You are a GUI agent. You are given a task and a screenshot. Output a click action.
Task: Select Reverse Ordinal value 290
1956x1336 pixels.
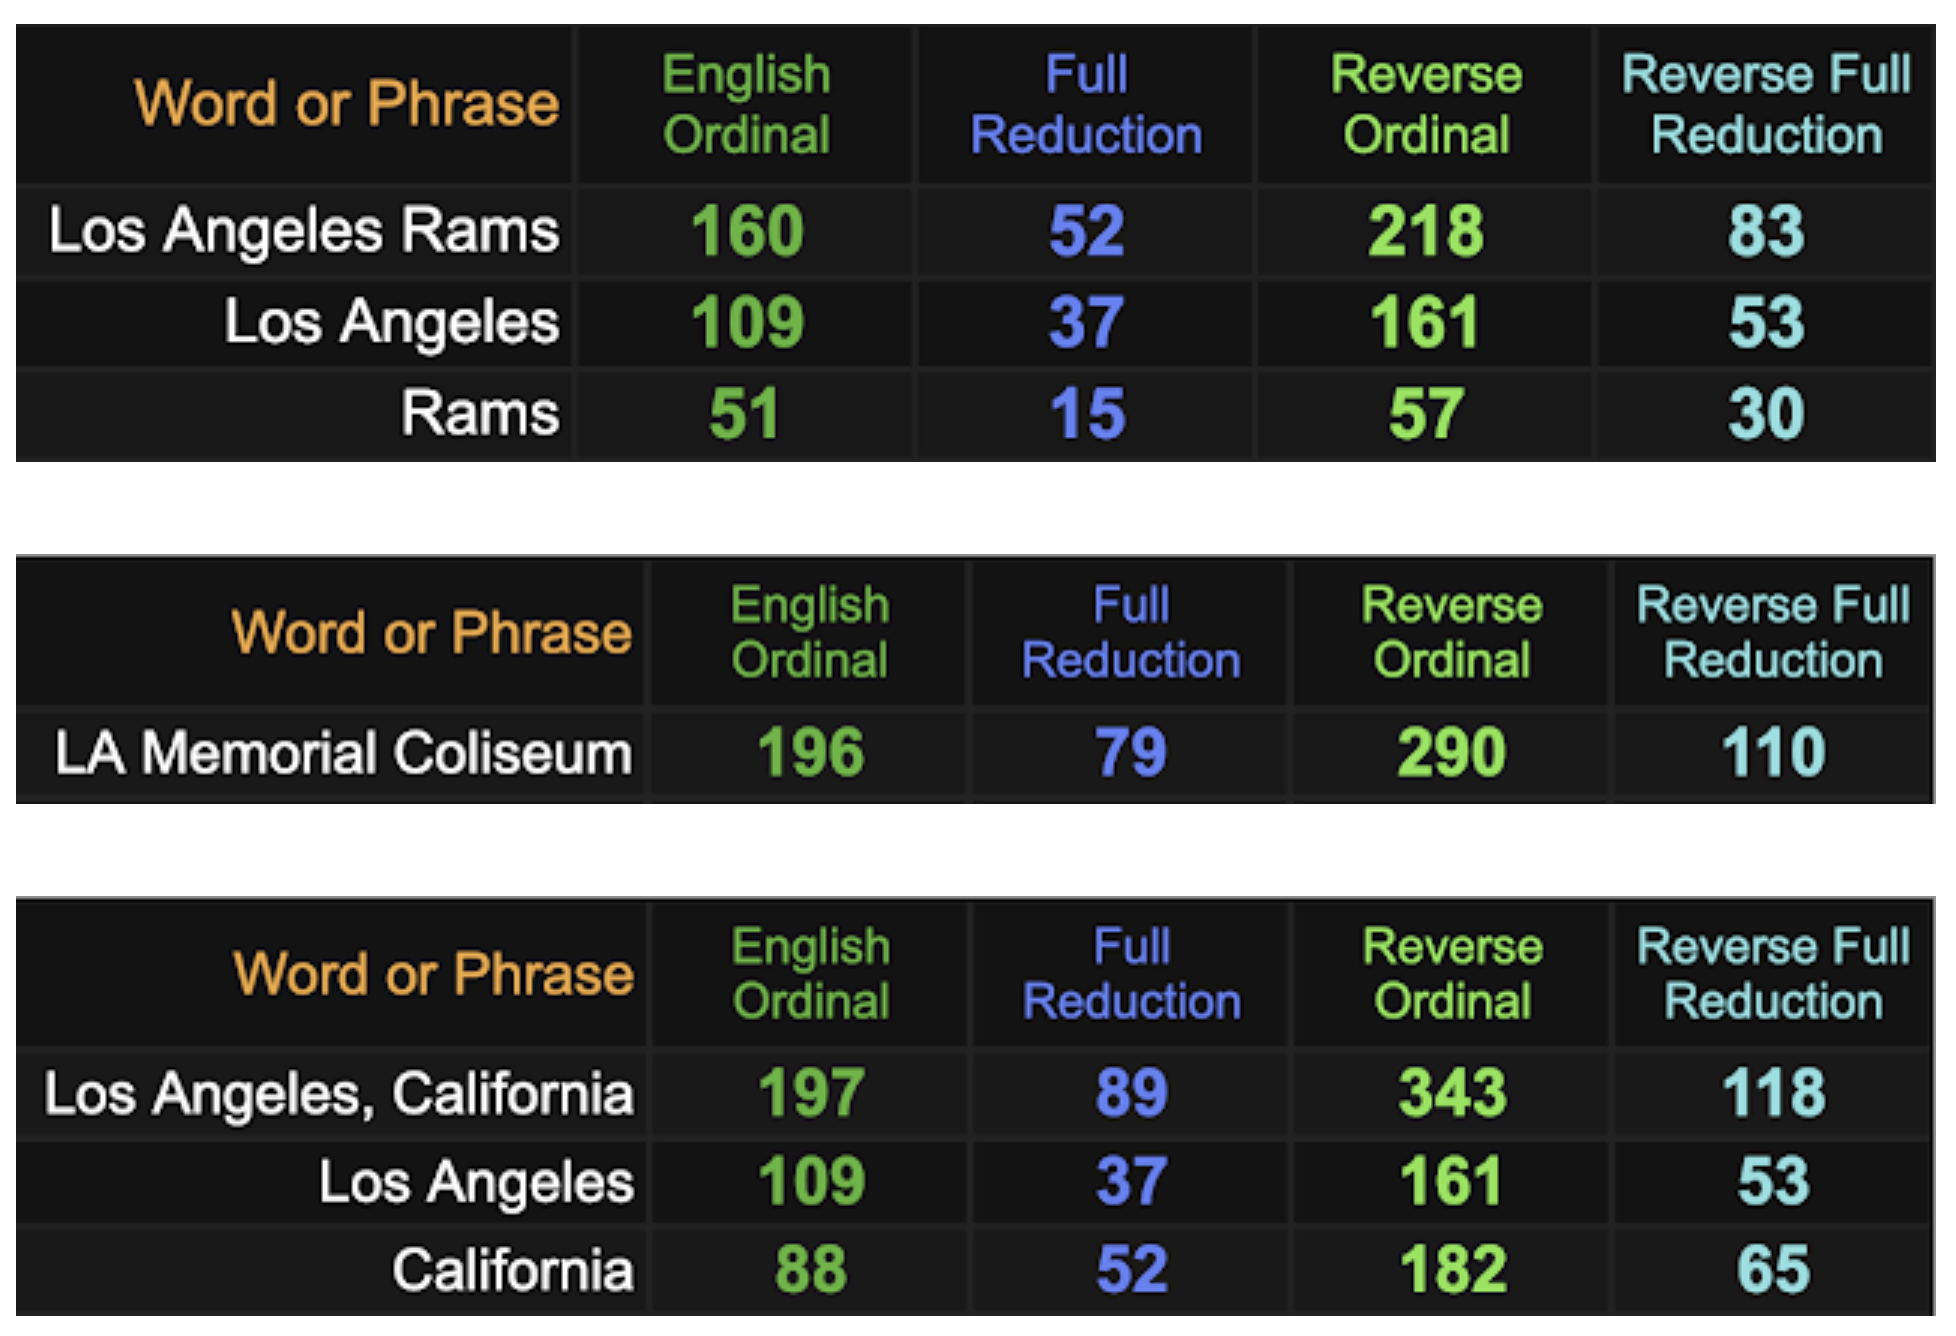click(1452, 752)
